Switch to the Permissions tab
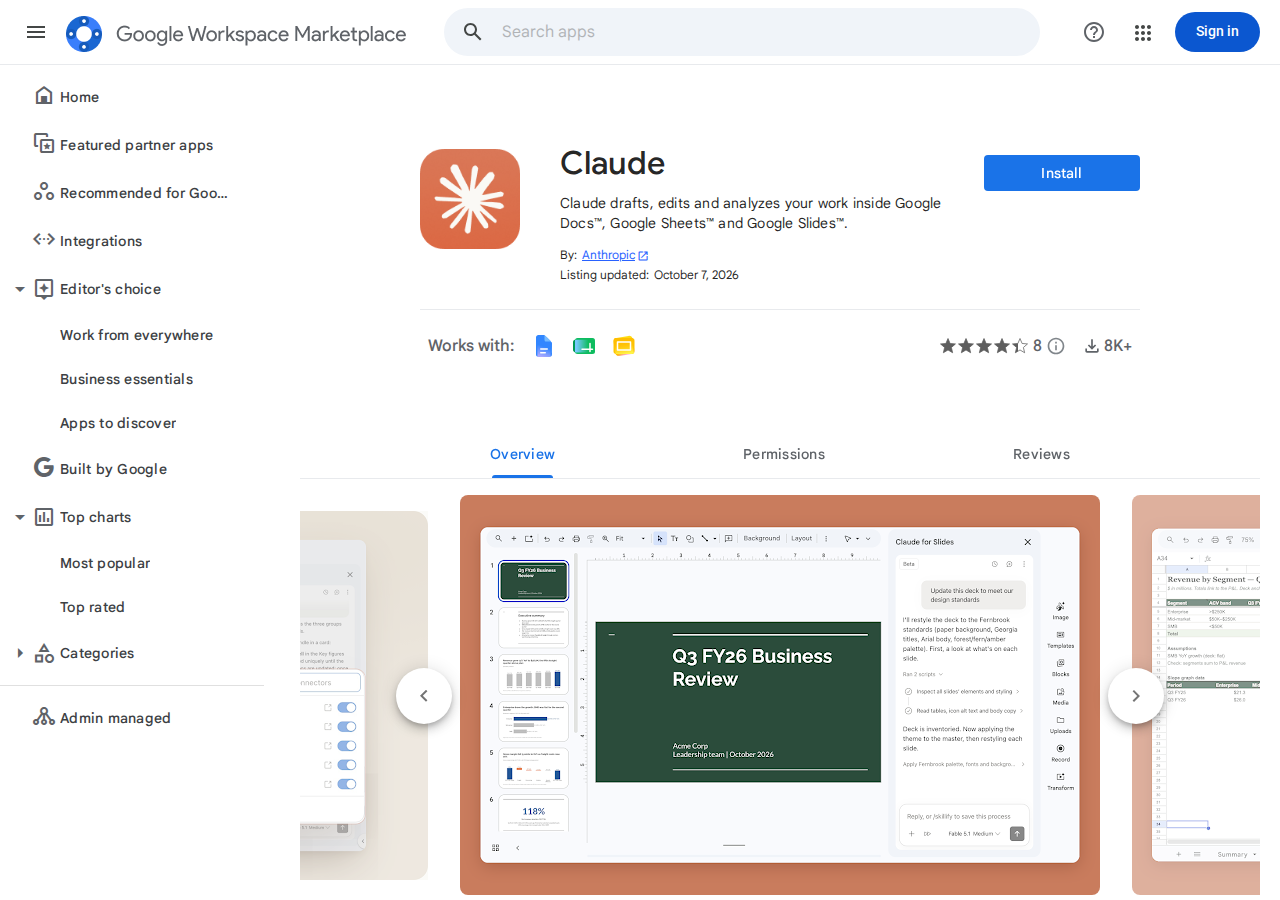This screenshot has width=1280, height=900. [784, 454]
